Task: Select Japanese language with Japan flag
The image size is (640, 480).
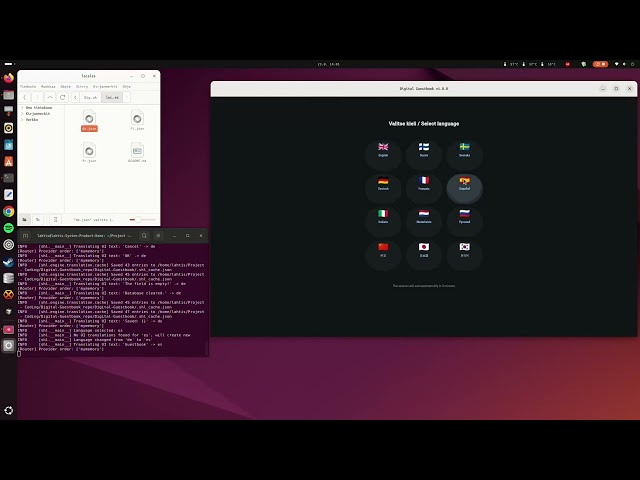Action: point(424,254)
